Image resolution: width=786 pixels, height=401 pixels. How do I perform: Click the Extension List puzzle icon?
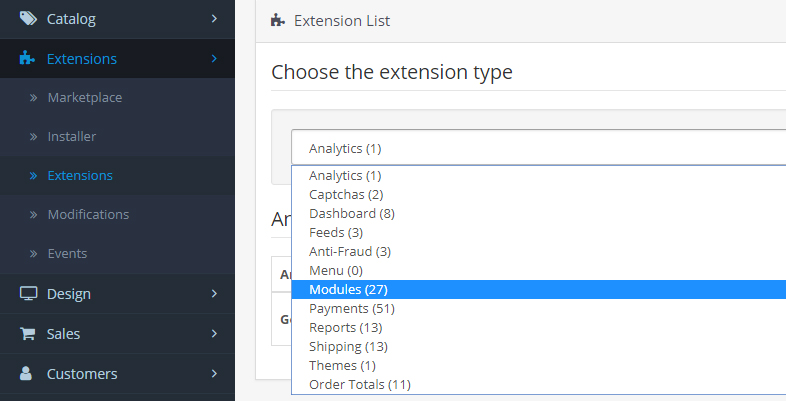point(278,20)
